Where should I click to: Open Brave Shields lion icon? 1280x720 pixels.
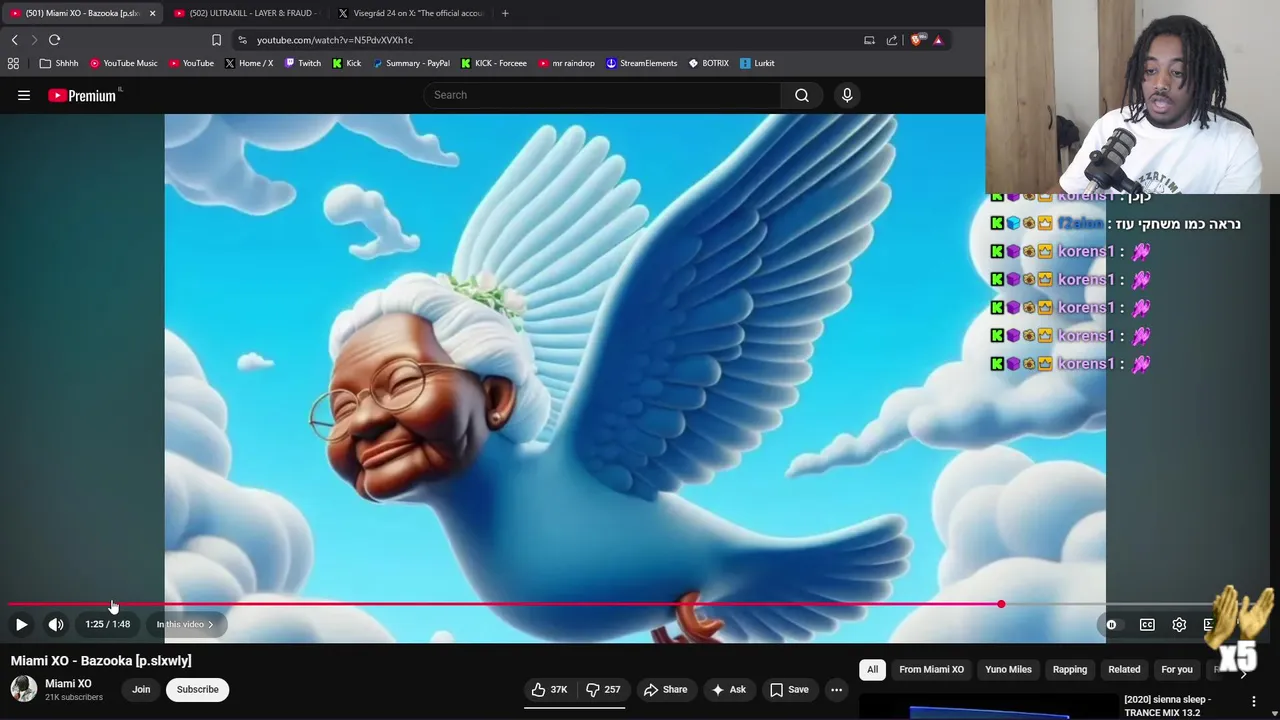point(916,40)
